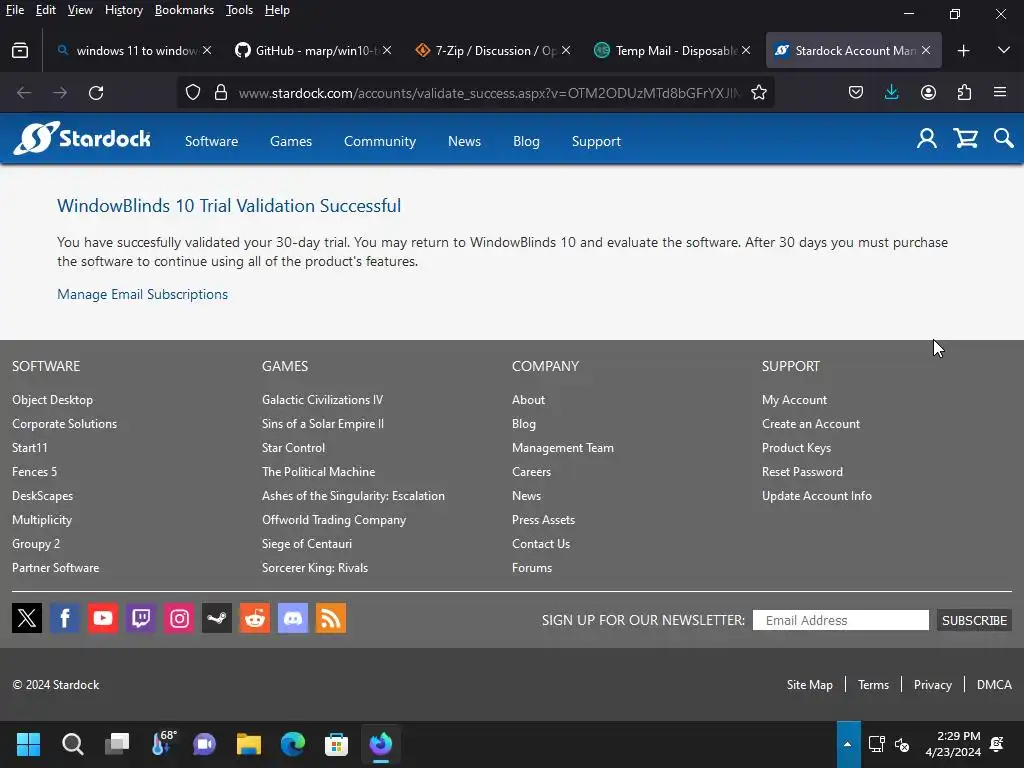This screenshot has width=1024, height=768.
Task: Open Stardock's X (Twitter) social icon
Action: (27, 618)
